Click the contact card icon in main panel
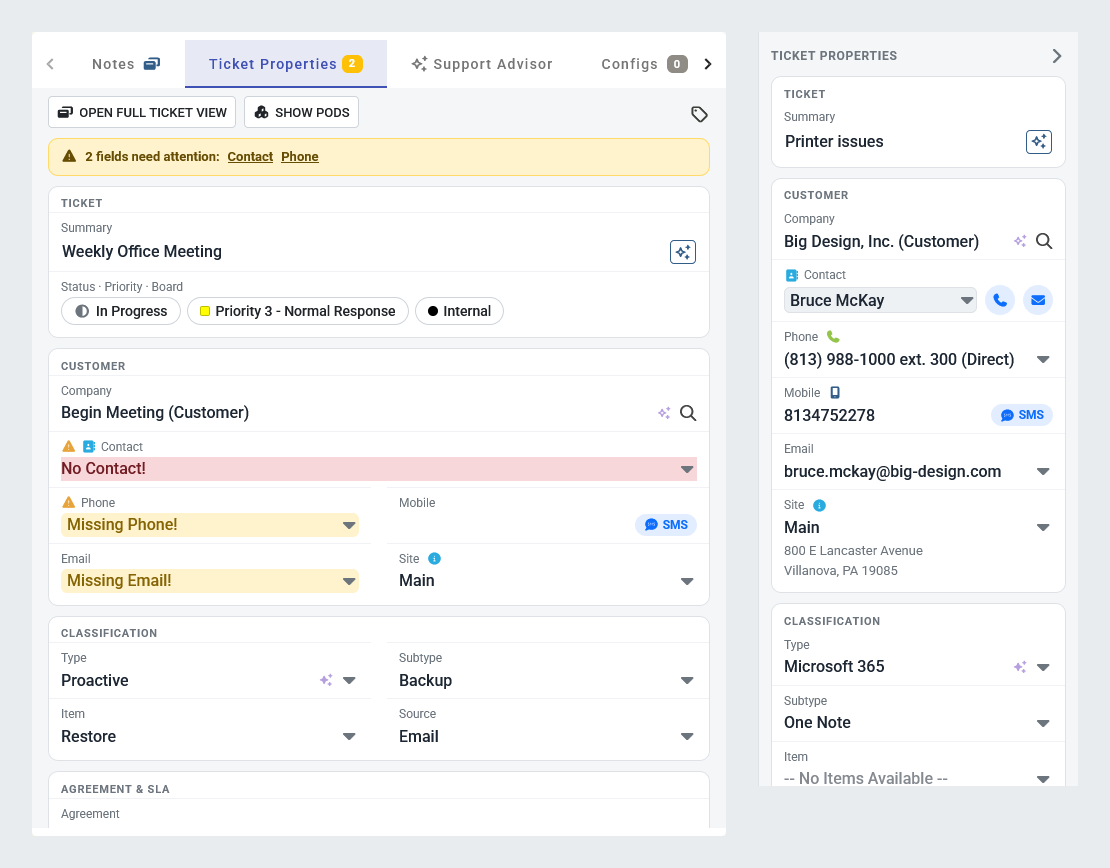 pos(88,447)
